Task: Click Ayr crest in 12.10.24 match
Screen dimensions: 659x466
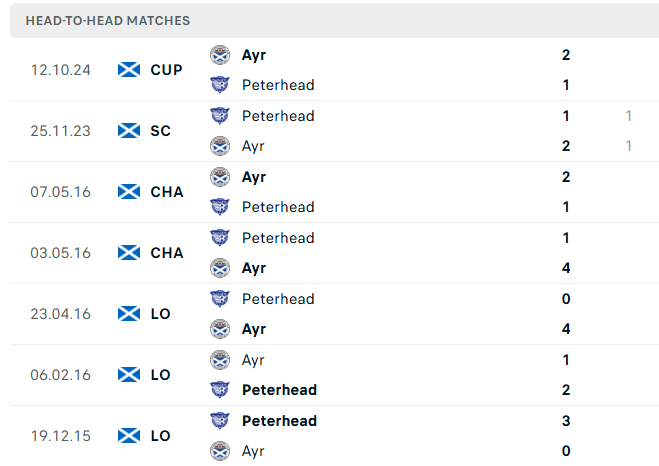Action: click(x=220, y=55)
